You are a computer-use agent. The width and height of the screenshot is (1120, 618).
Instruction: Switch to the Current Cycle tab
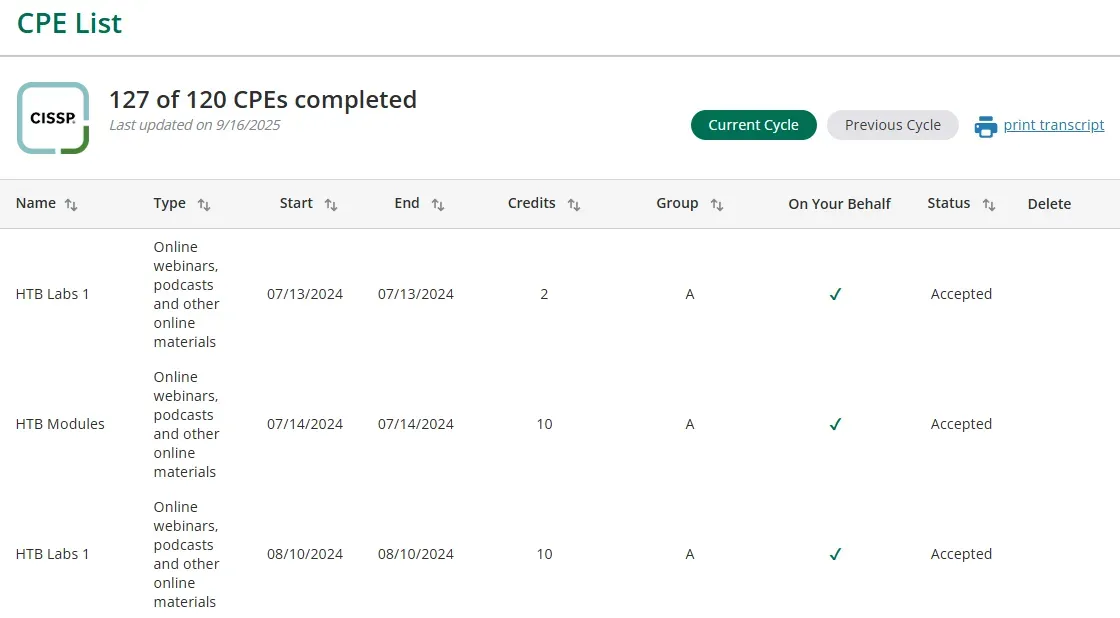click(x=753, y=125)
